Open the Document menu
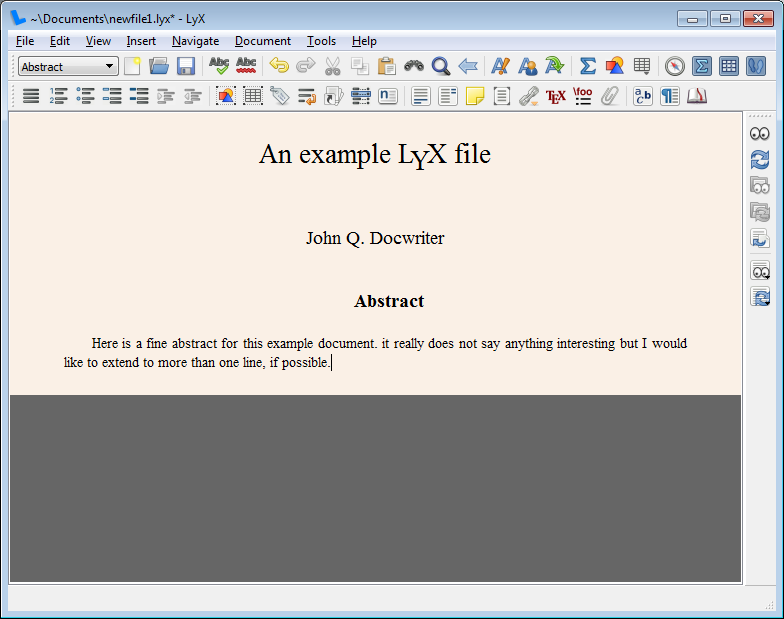 click(x=262, y=41)
